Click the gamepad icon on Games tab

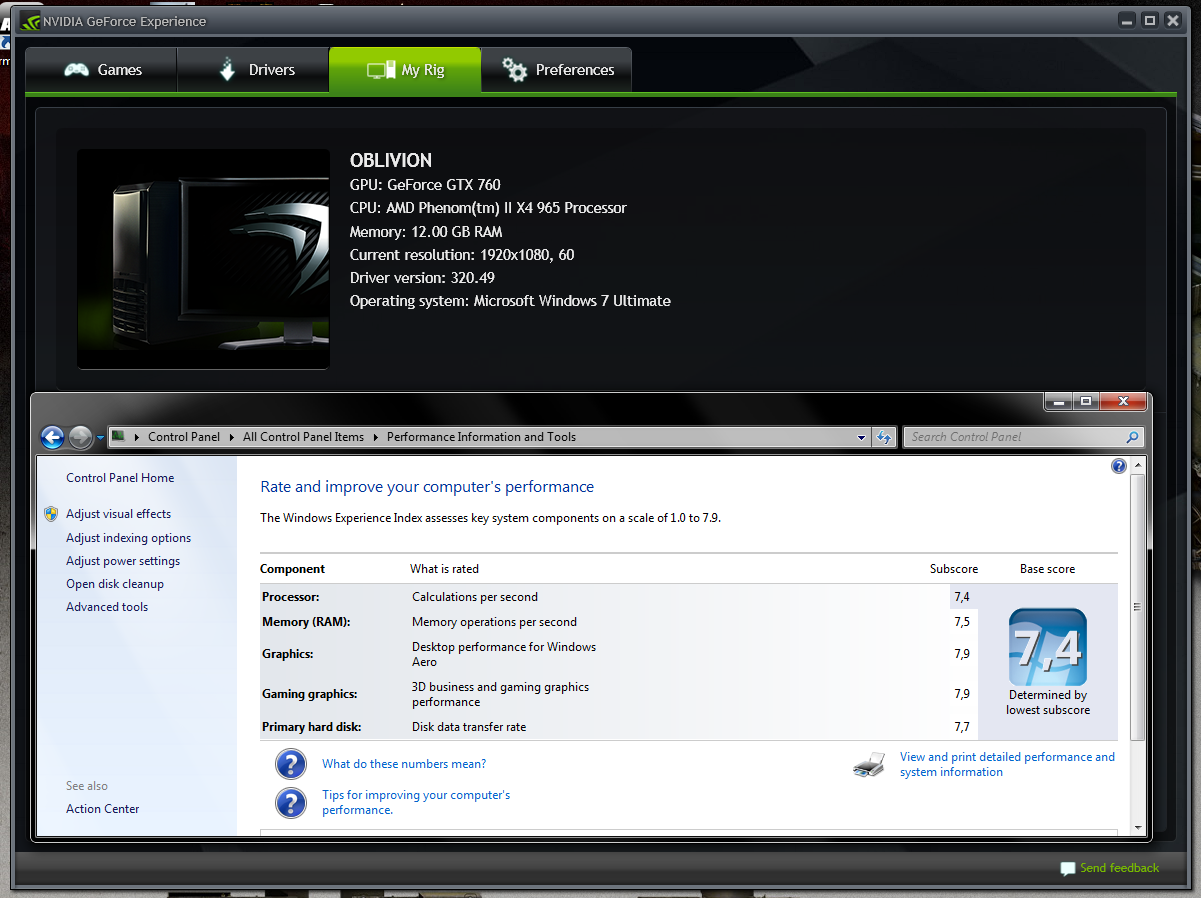76,70
